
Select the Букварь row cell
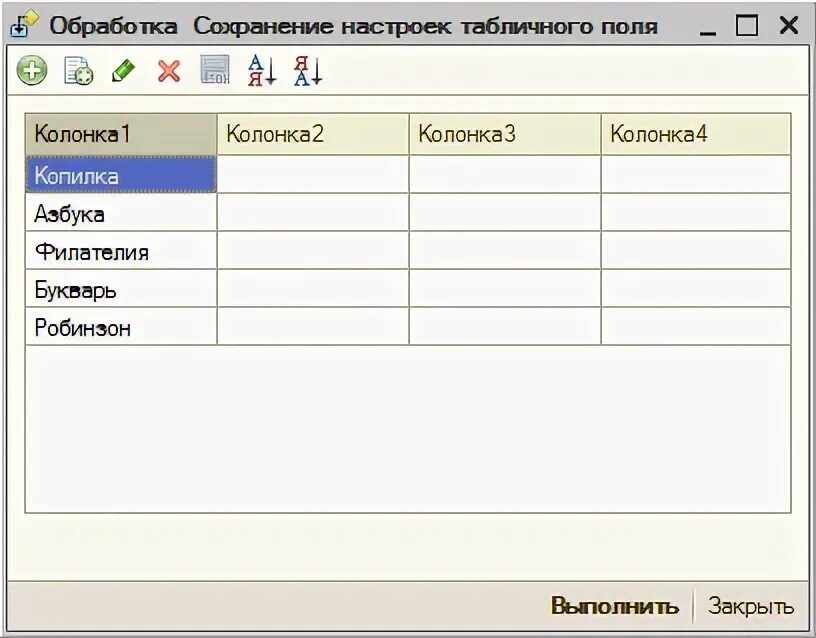pos(121,288)
